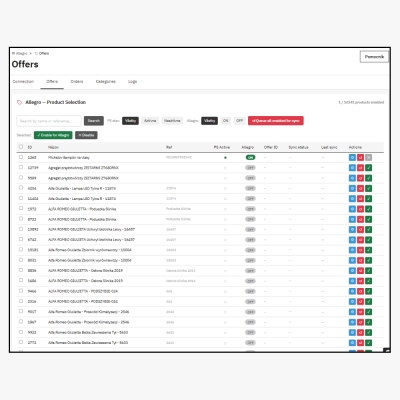The height and width of the screenshot is (400, 400).
Task: Click the green checkmark icon in row 8531
Action: 368,260
